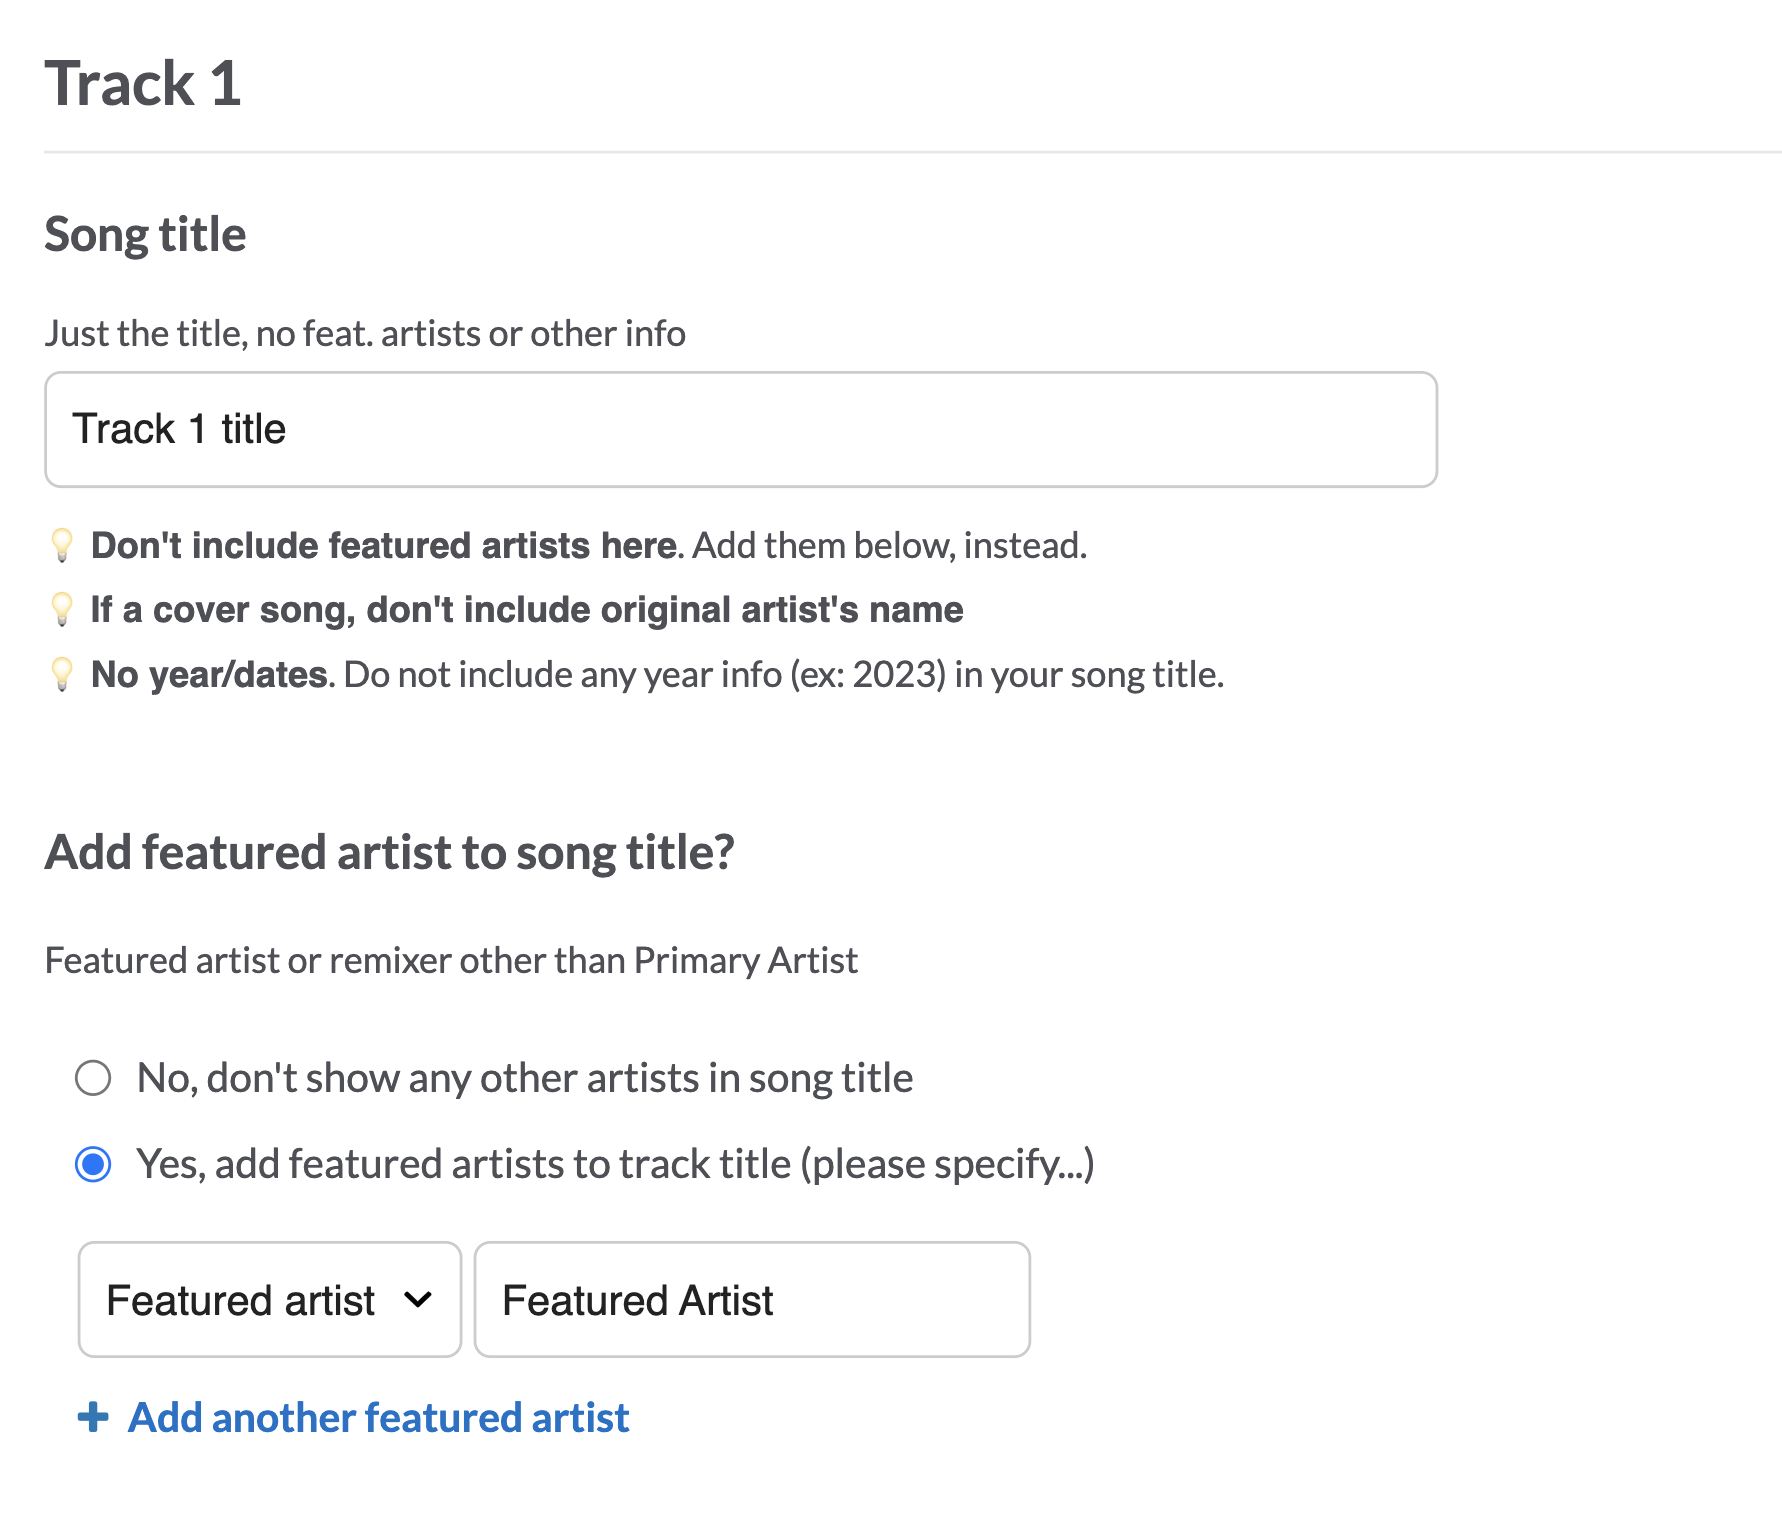This screenshot has height=1520, width=1782.
Task: Select the Yes, add featured artists option
Action: 93,1163
